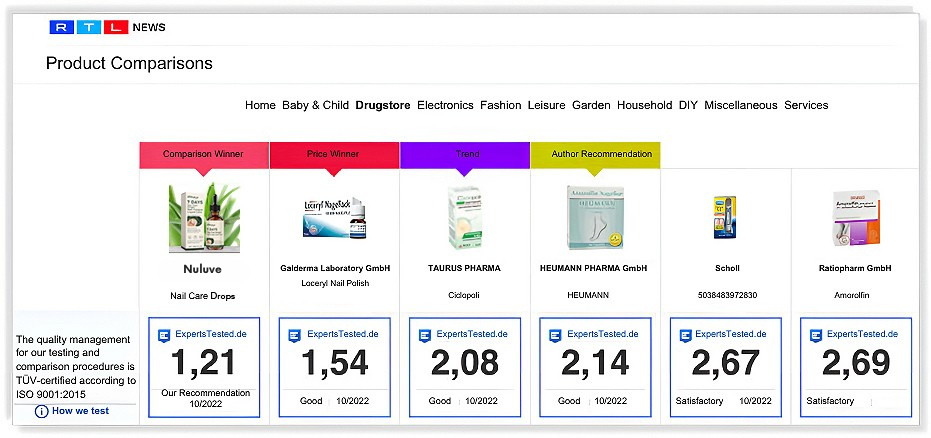Click the Nail Care Drops product name
931x438 pixels.
[x=202, y=296]
